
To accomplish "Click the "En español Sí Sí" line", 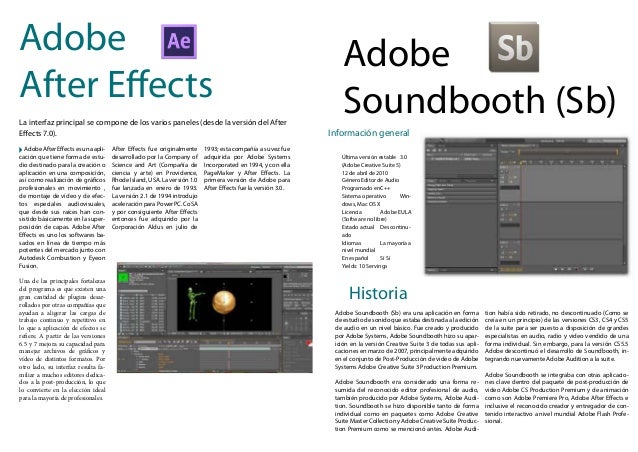I will [x=366, y=258].
